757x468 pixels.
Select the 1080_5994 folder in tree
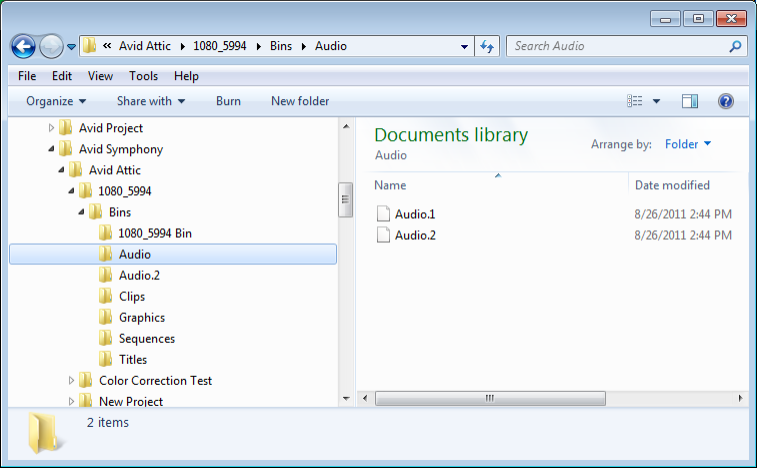[x=125, y=191]
